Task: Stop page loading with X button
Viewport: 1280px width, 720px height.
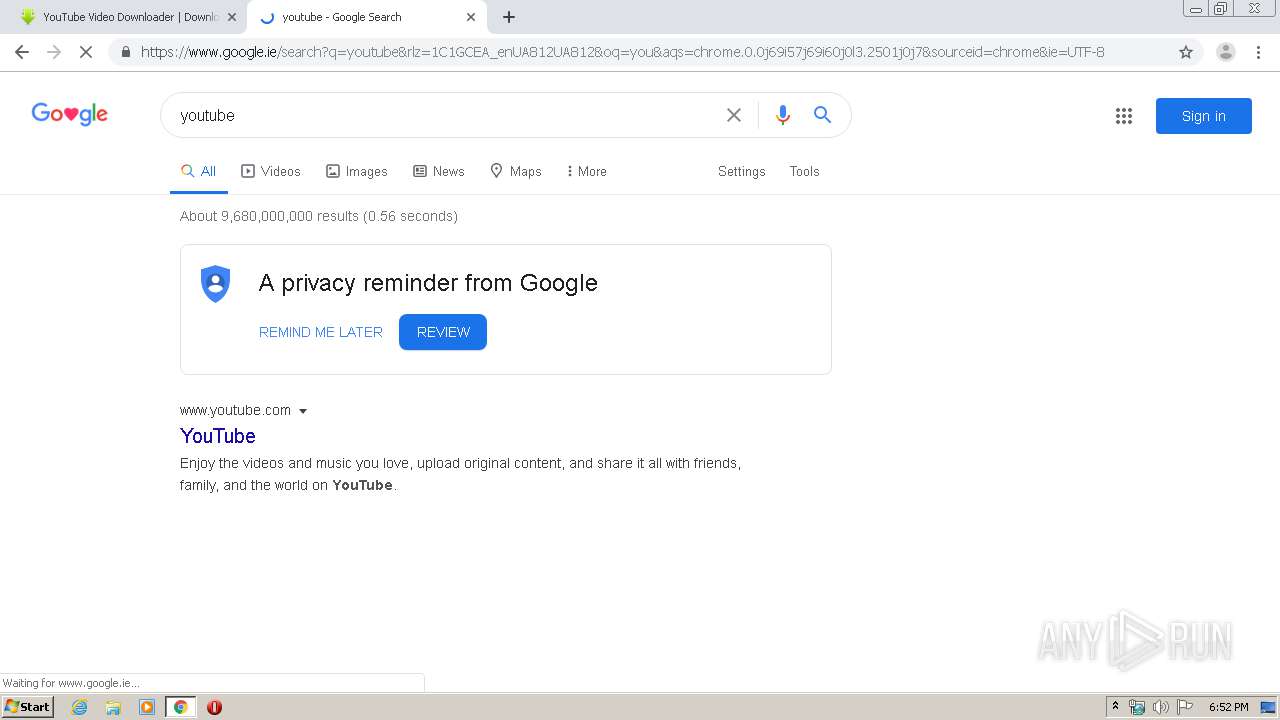Action: pos(86,52)
